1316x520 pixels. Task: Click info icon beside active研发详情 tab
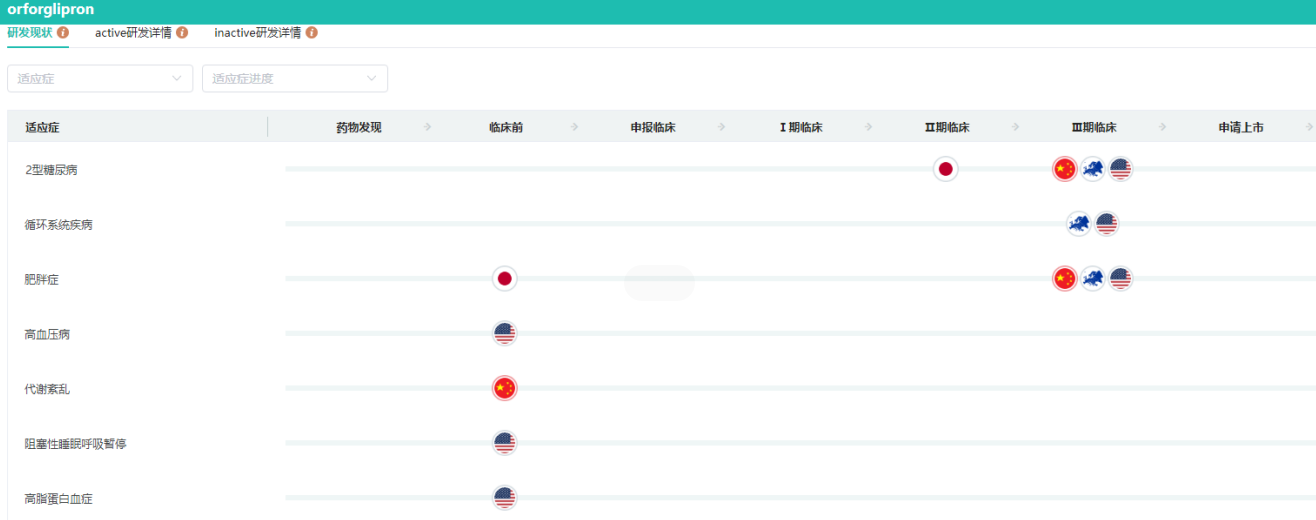point(182,33)
